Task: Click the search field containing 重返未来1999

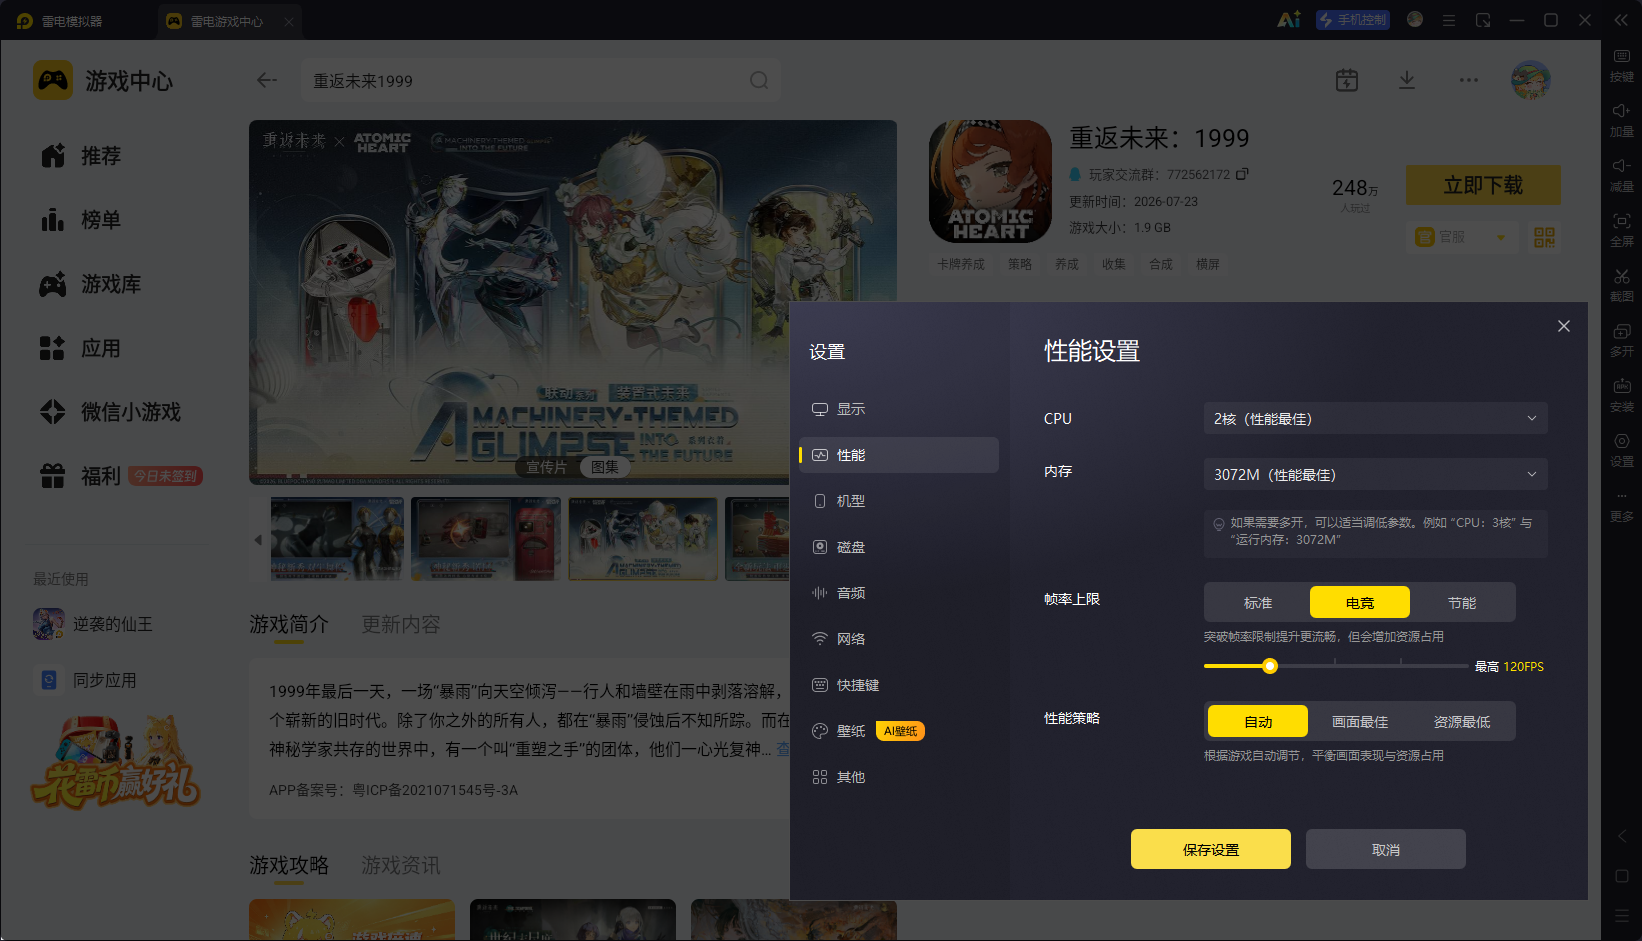Action: pos(541,80)
